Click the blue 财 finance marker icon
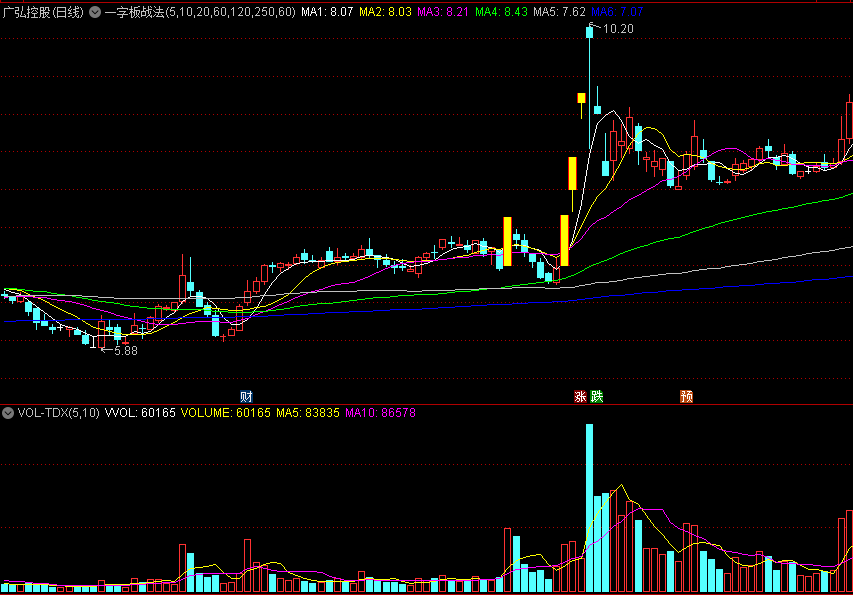Viewport: 853px width, 595px height. pos(246,396)
